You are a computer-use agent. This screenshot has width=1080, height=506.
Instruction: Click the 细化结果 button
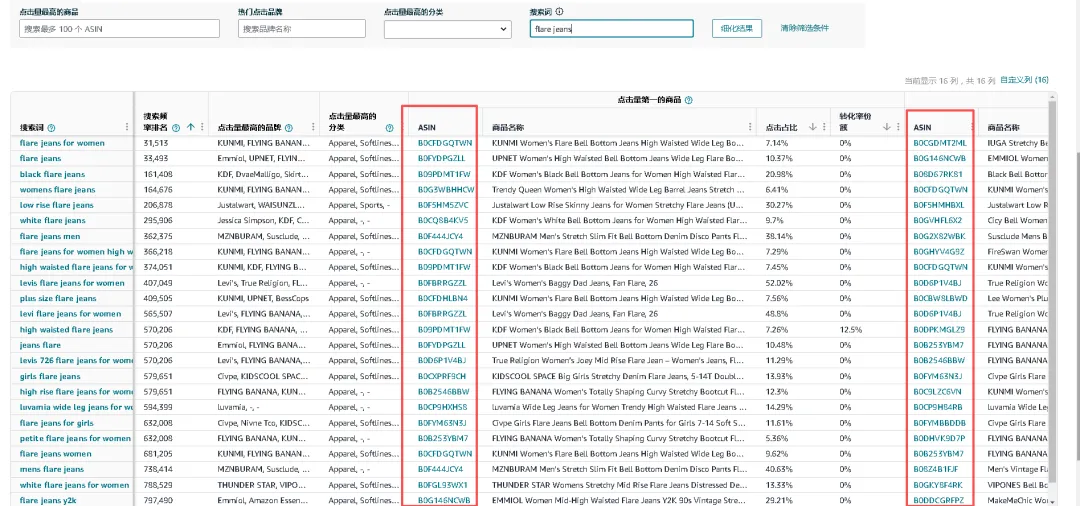coord(737,28)
